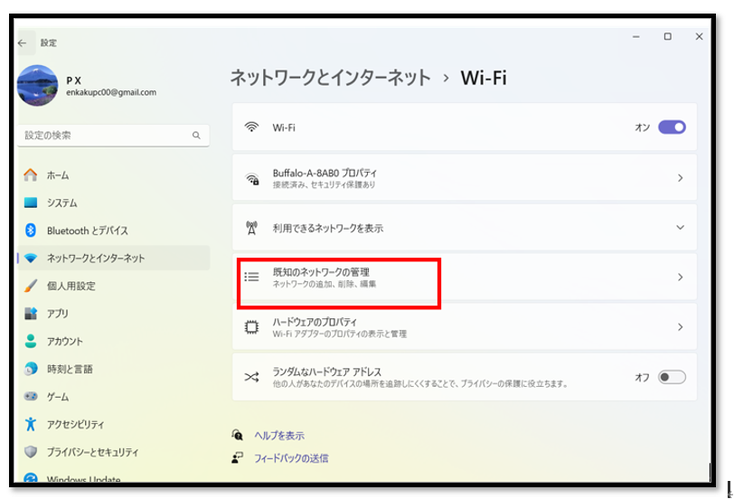The width and height of the screenshot is (734, 499).
Task: Maximize the Settings window
Action: 668,37
